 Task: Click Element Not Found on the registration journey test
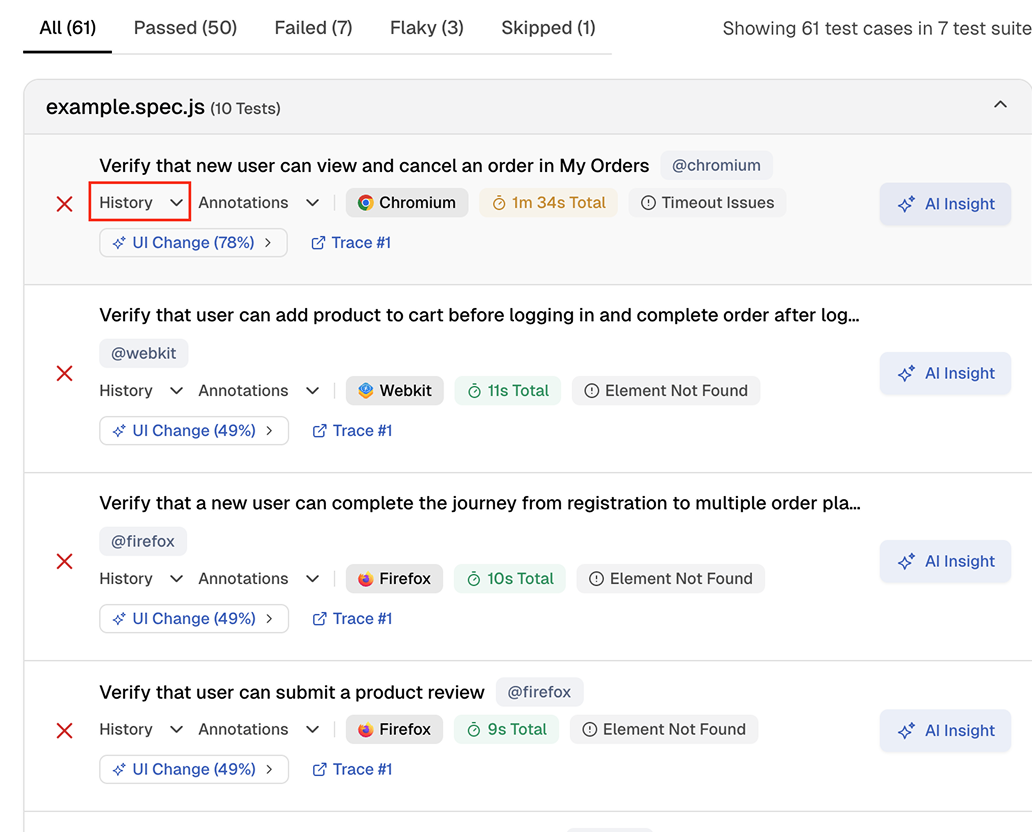(671, 579)
